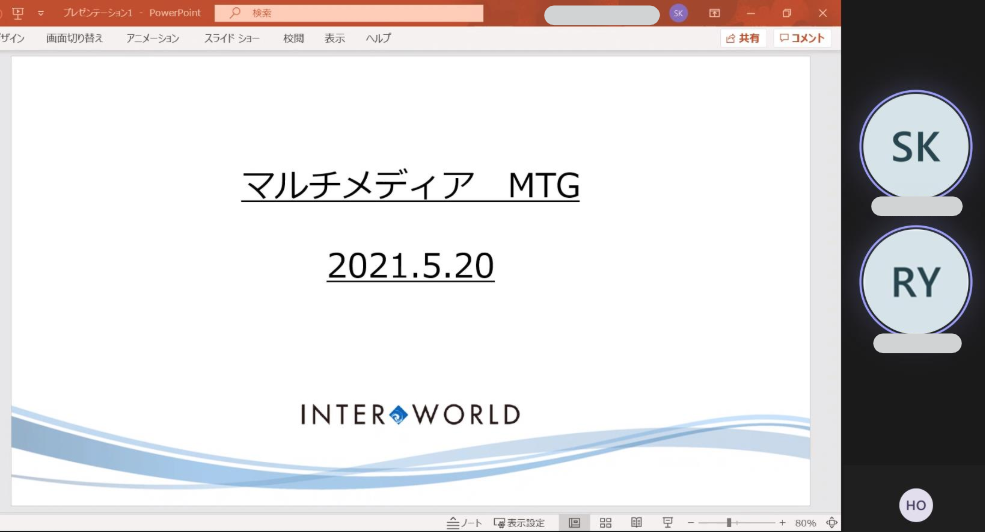Open the quick access toolbar customize arrow

point(41,13)
